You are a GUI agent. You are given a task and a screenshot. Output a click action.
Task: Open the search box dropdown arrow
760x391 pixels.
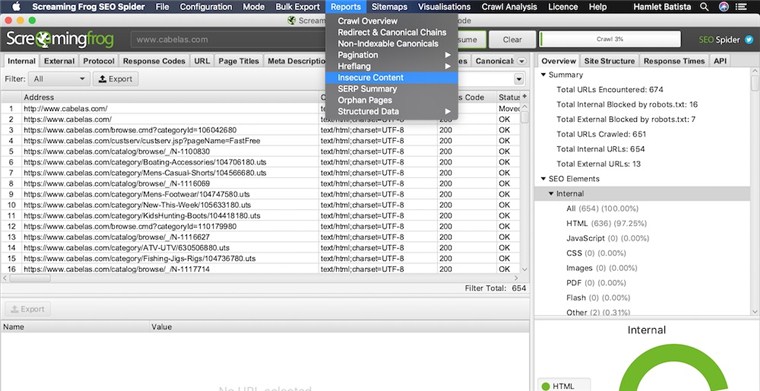tap(519, 79)
